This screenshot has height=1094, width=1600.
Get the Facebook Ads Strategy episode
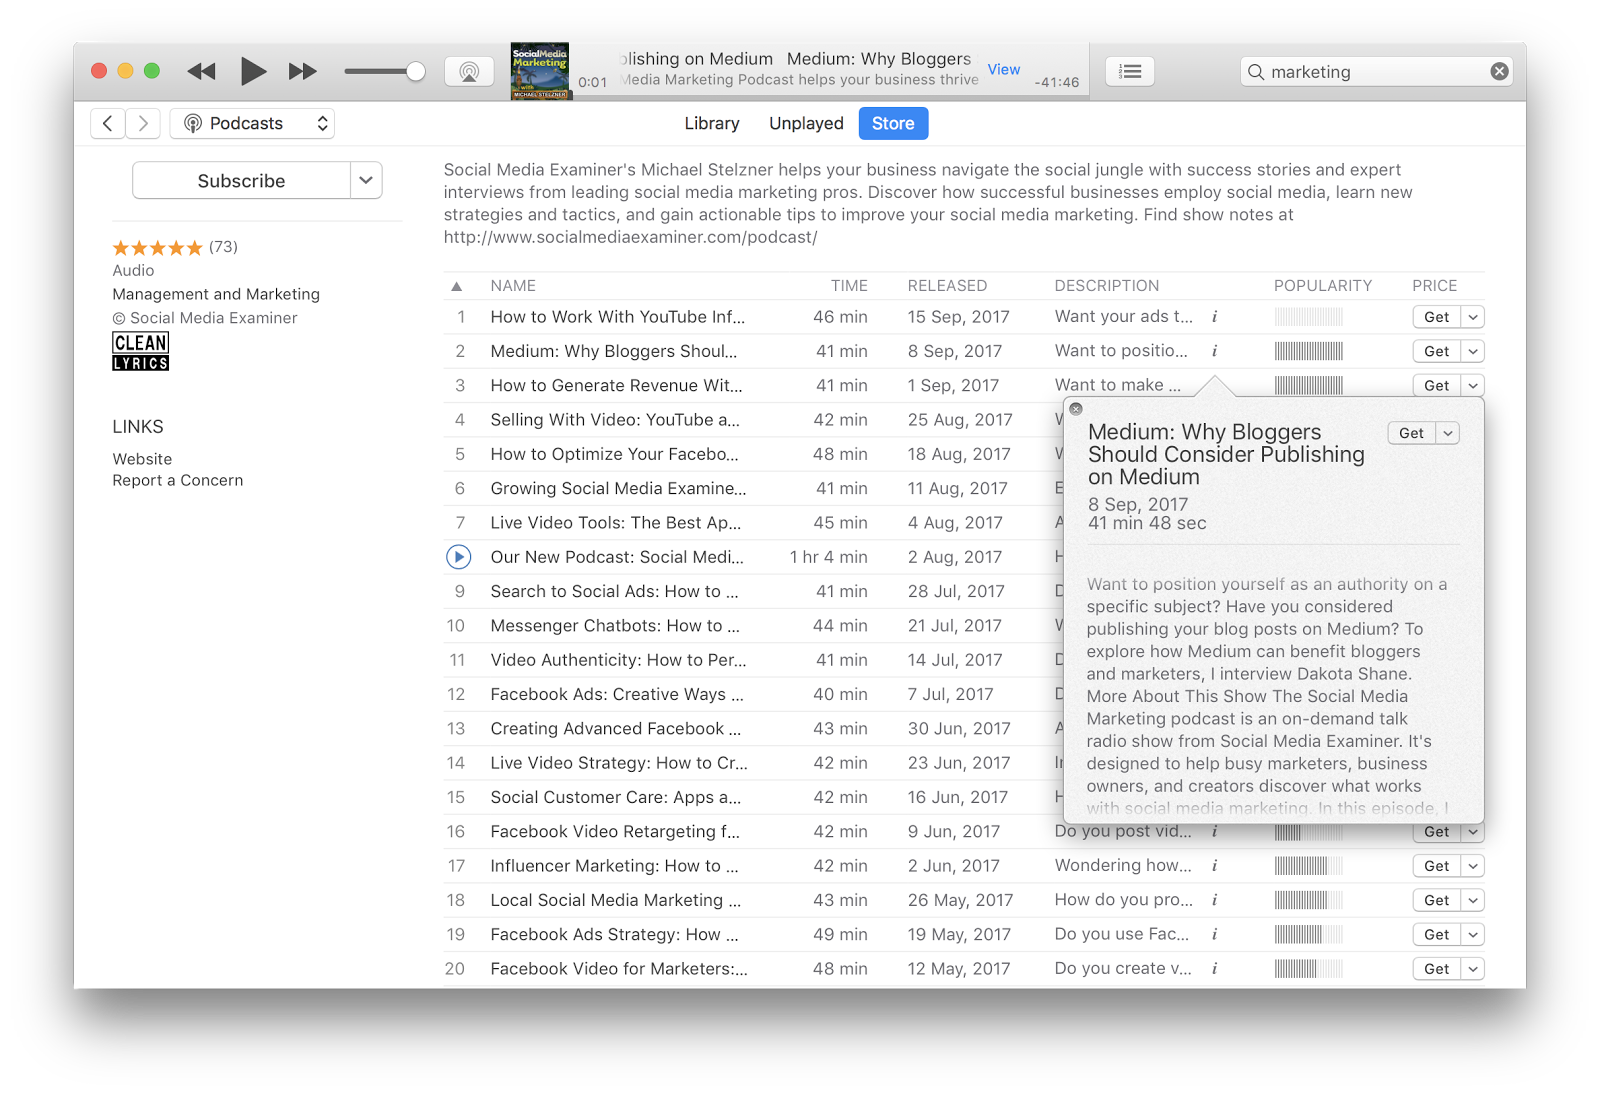[1436, 934]
